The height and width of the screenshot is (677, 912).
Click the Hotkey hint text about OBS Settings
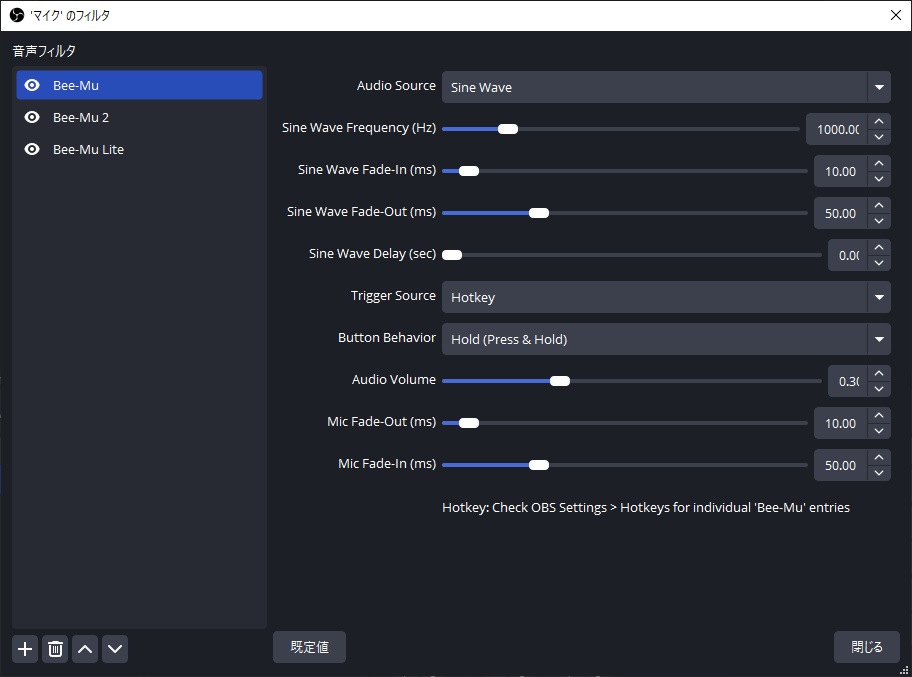(x=646, y=507)
